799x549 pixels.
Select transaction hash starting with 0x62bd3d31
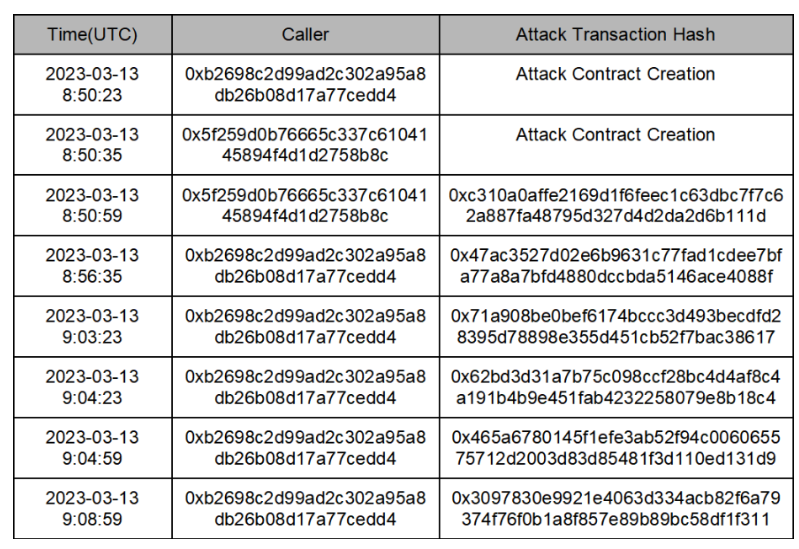(x=616, y=387)
